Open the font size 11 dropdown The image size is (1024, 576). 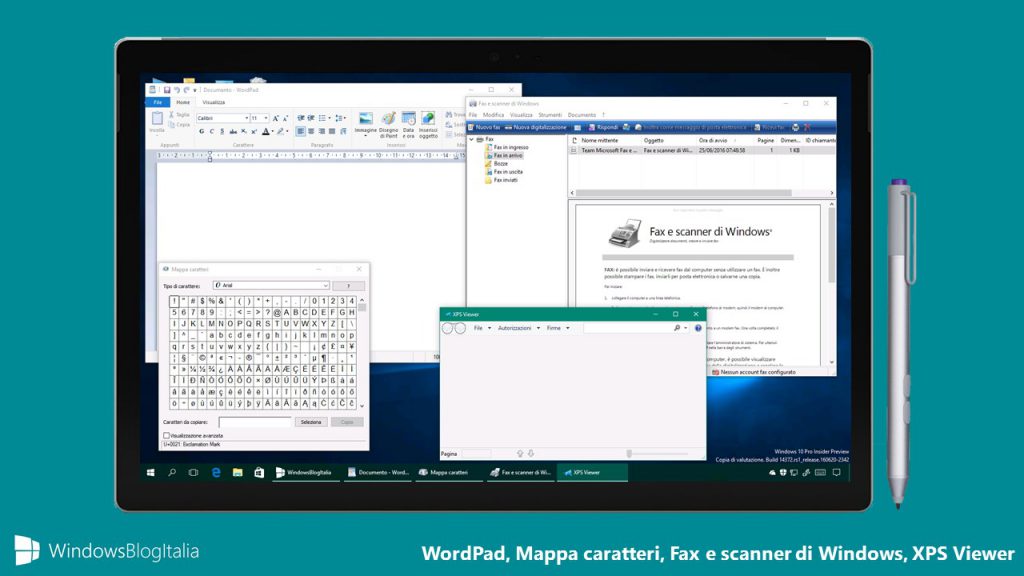click(266, 118)
